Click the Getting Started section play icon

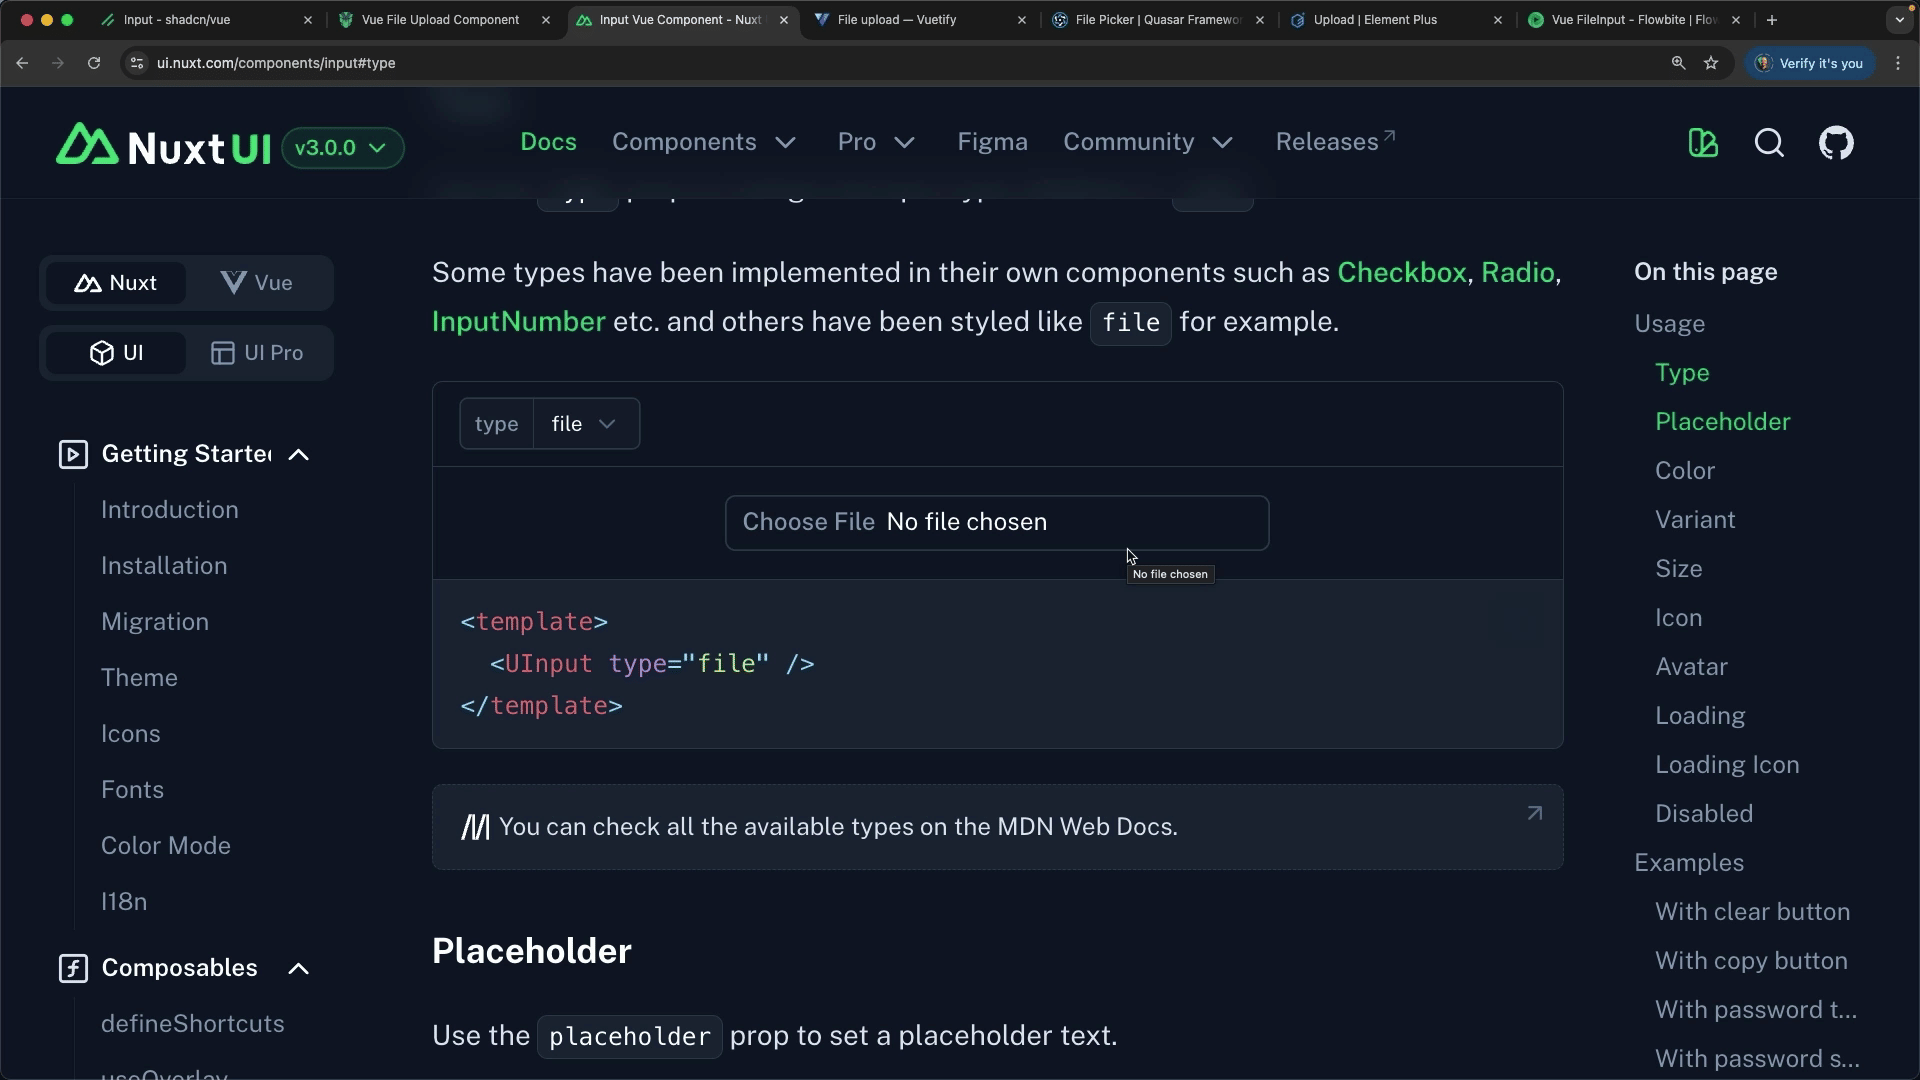(73, 455)
